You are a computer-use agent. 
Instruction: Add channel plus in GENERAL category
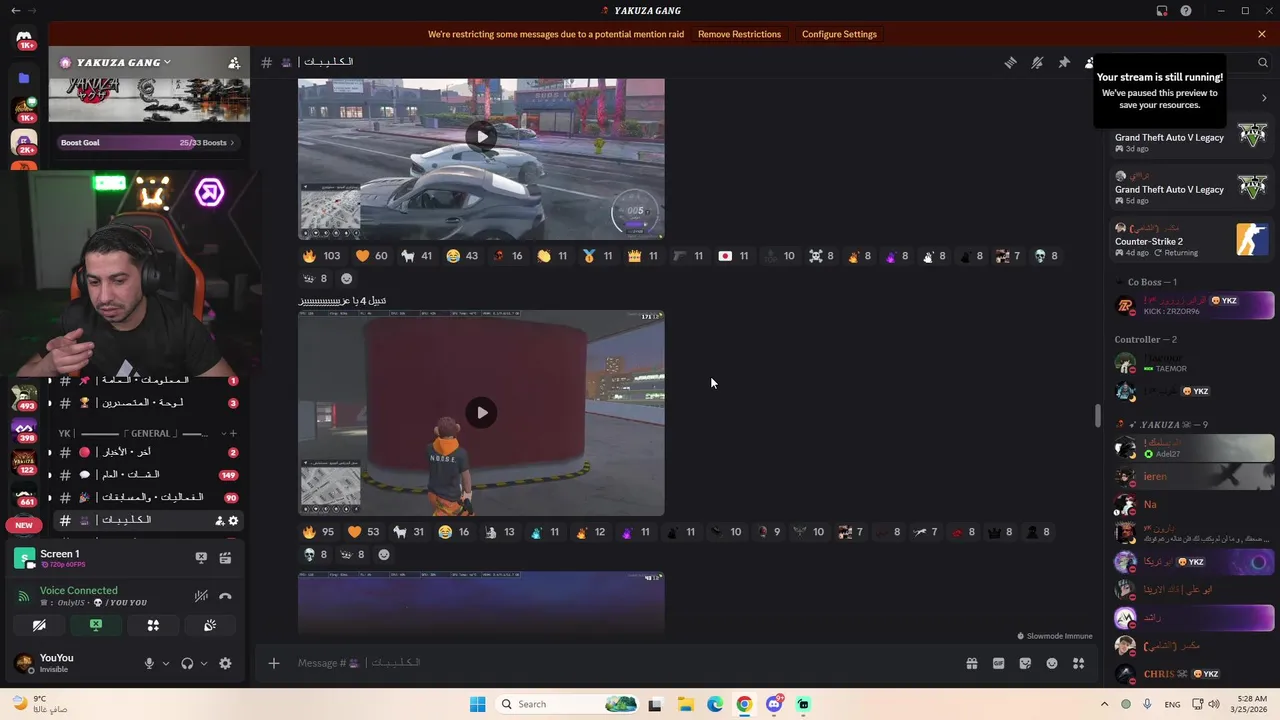233,433
